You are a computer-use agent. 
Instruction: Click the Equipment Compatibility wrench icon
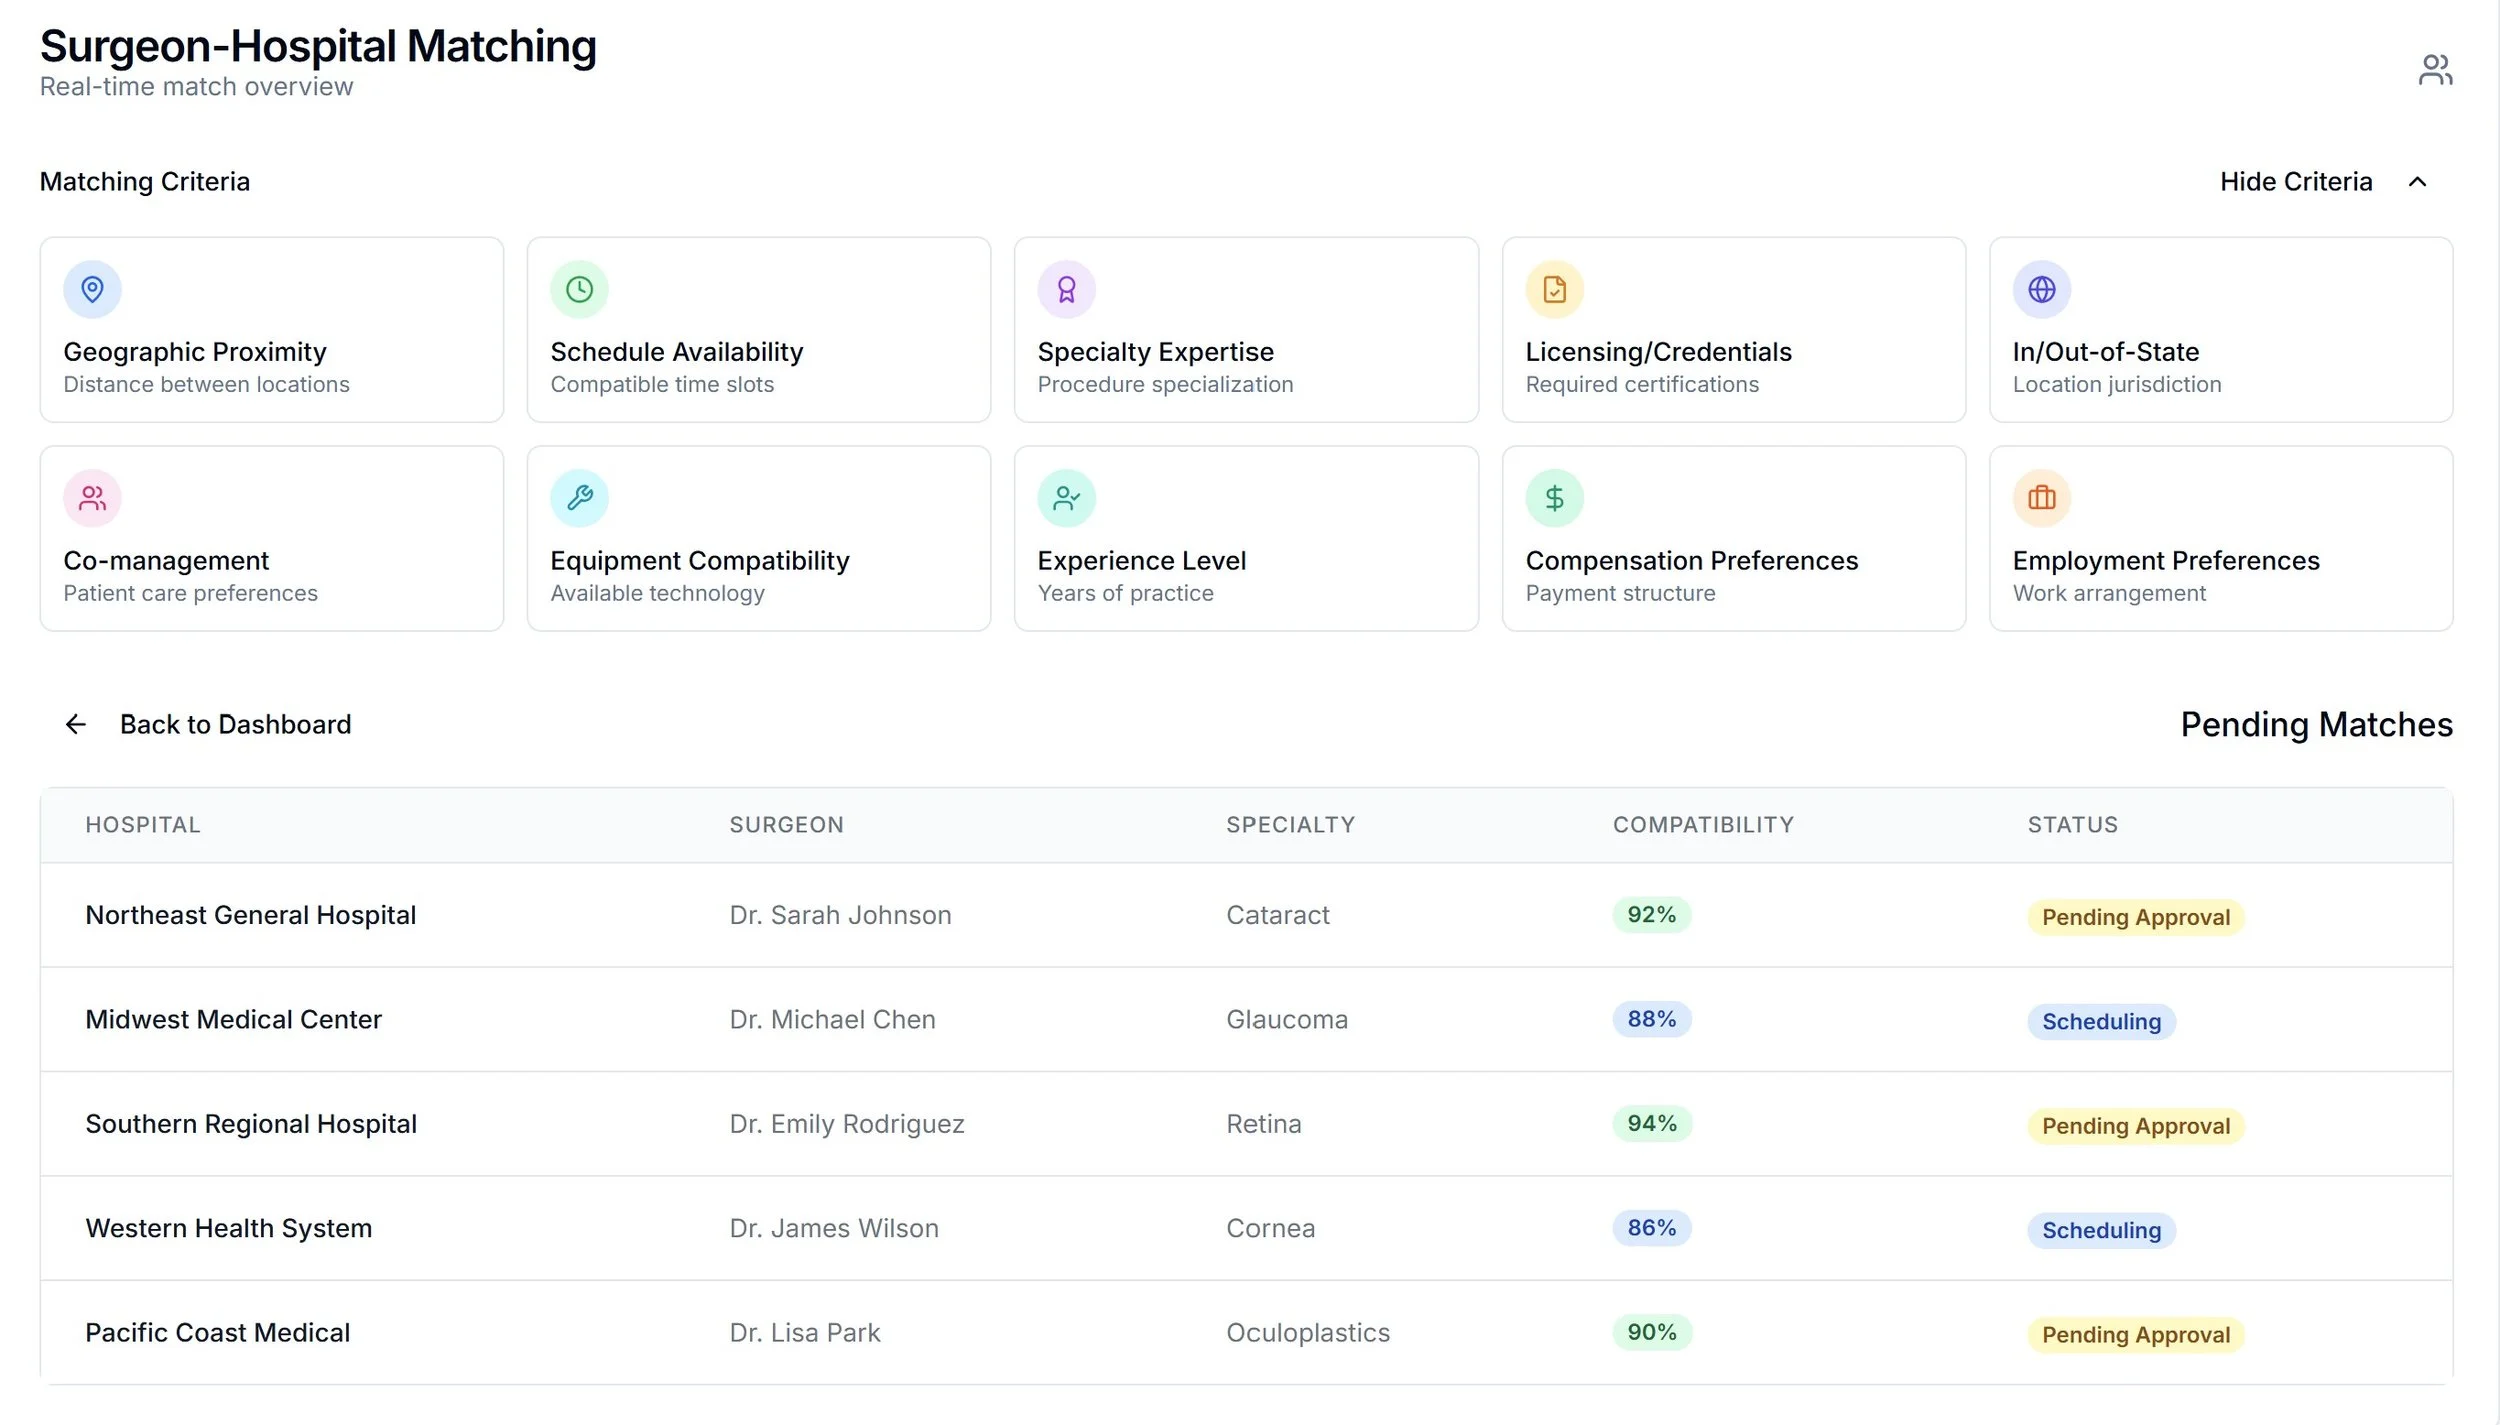[579, 498]
